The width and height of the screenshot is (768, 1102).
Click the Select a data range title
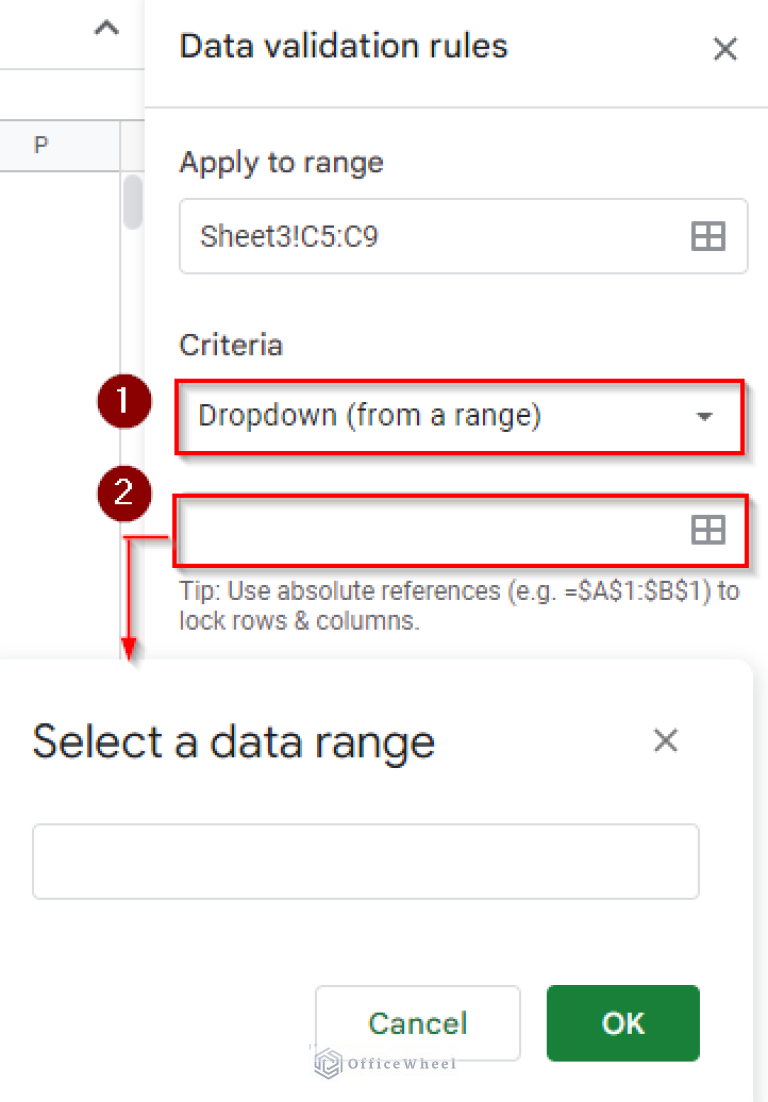click(x=233, y=742)
